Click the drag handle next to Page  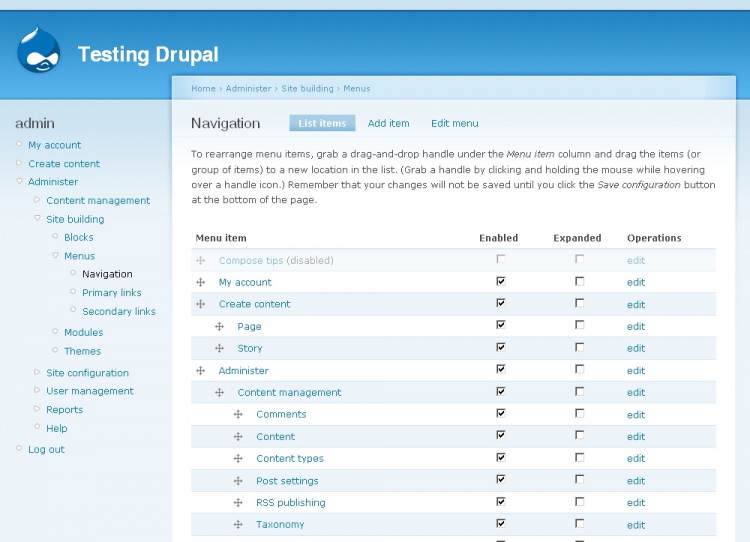click(x=219, y=327)
